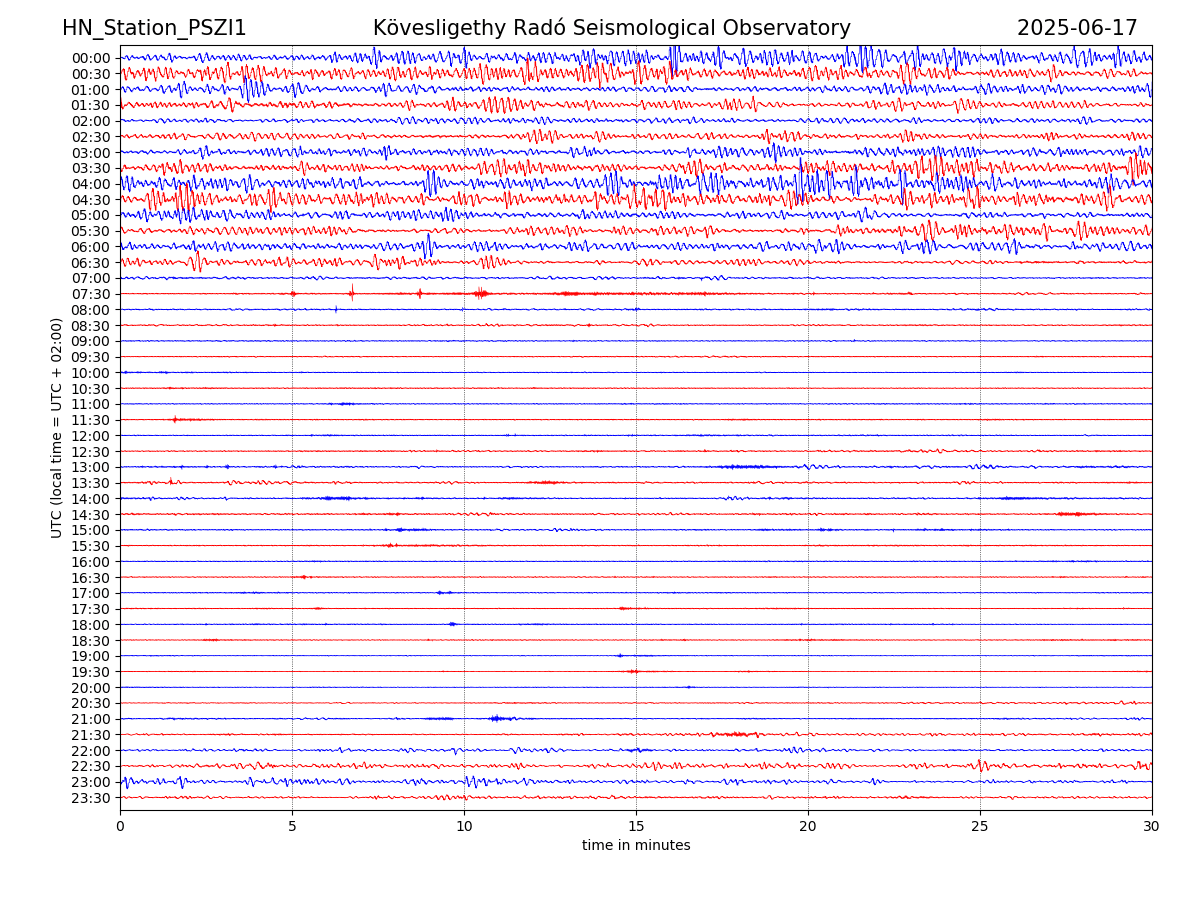
Task: Click the 0 tick on minutes axis
Action: point(120,827)
